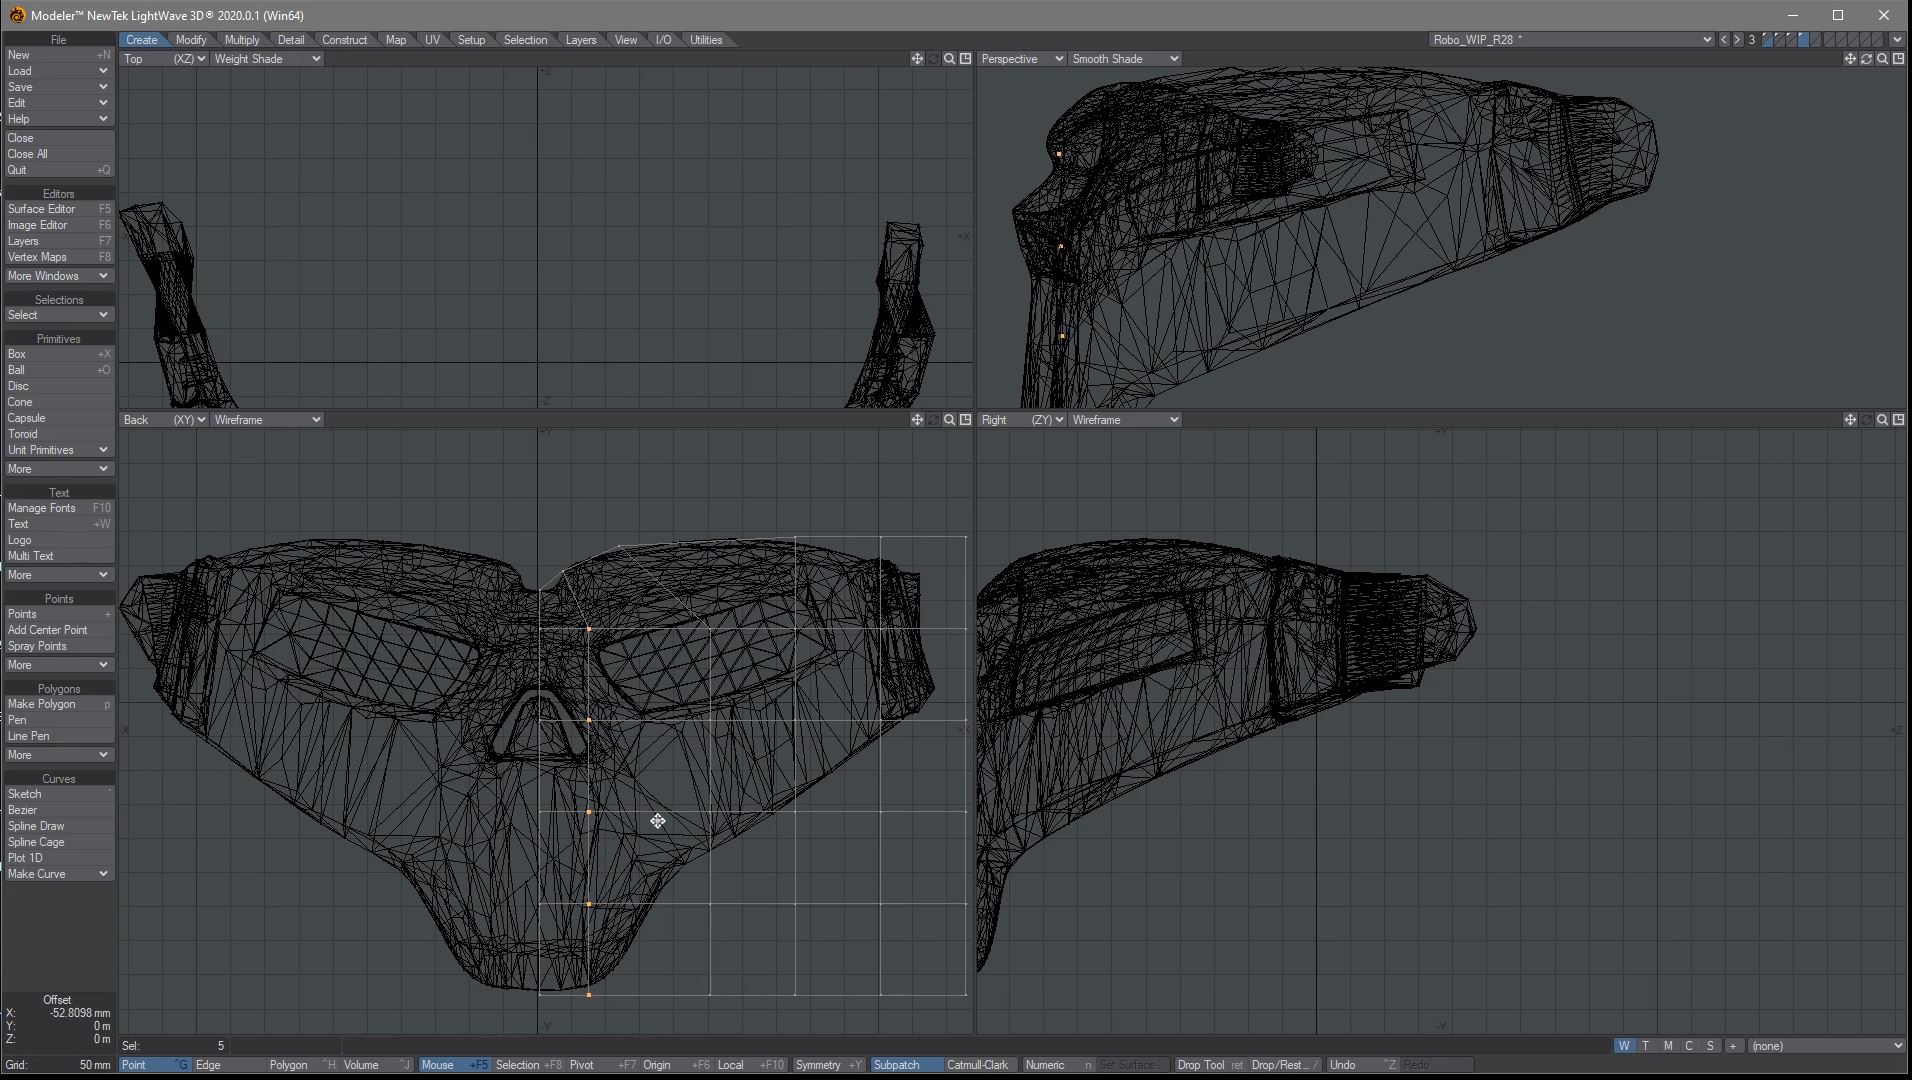Maximize the Perspective viewport
This screenshot has width=1912, height=1080.
tap(1898, 59)
